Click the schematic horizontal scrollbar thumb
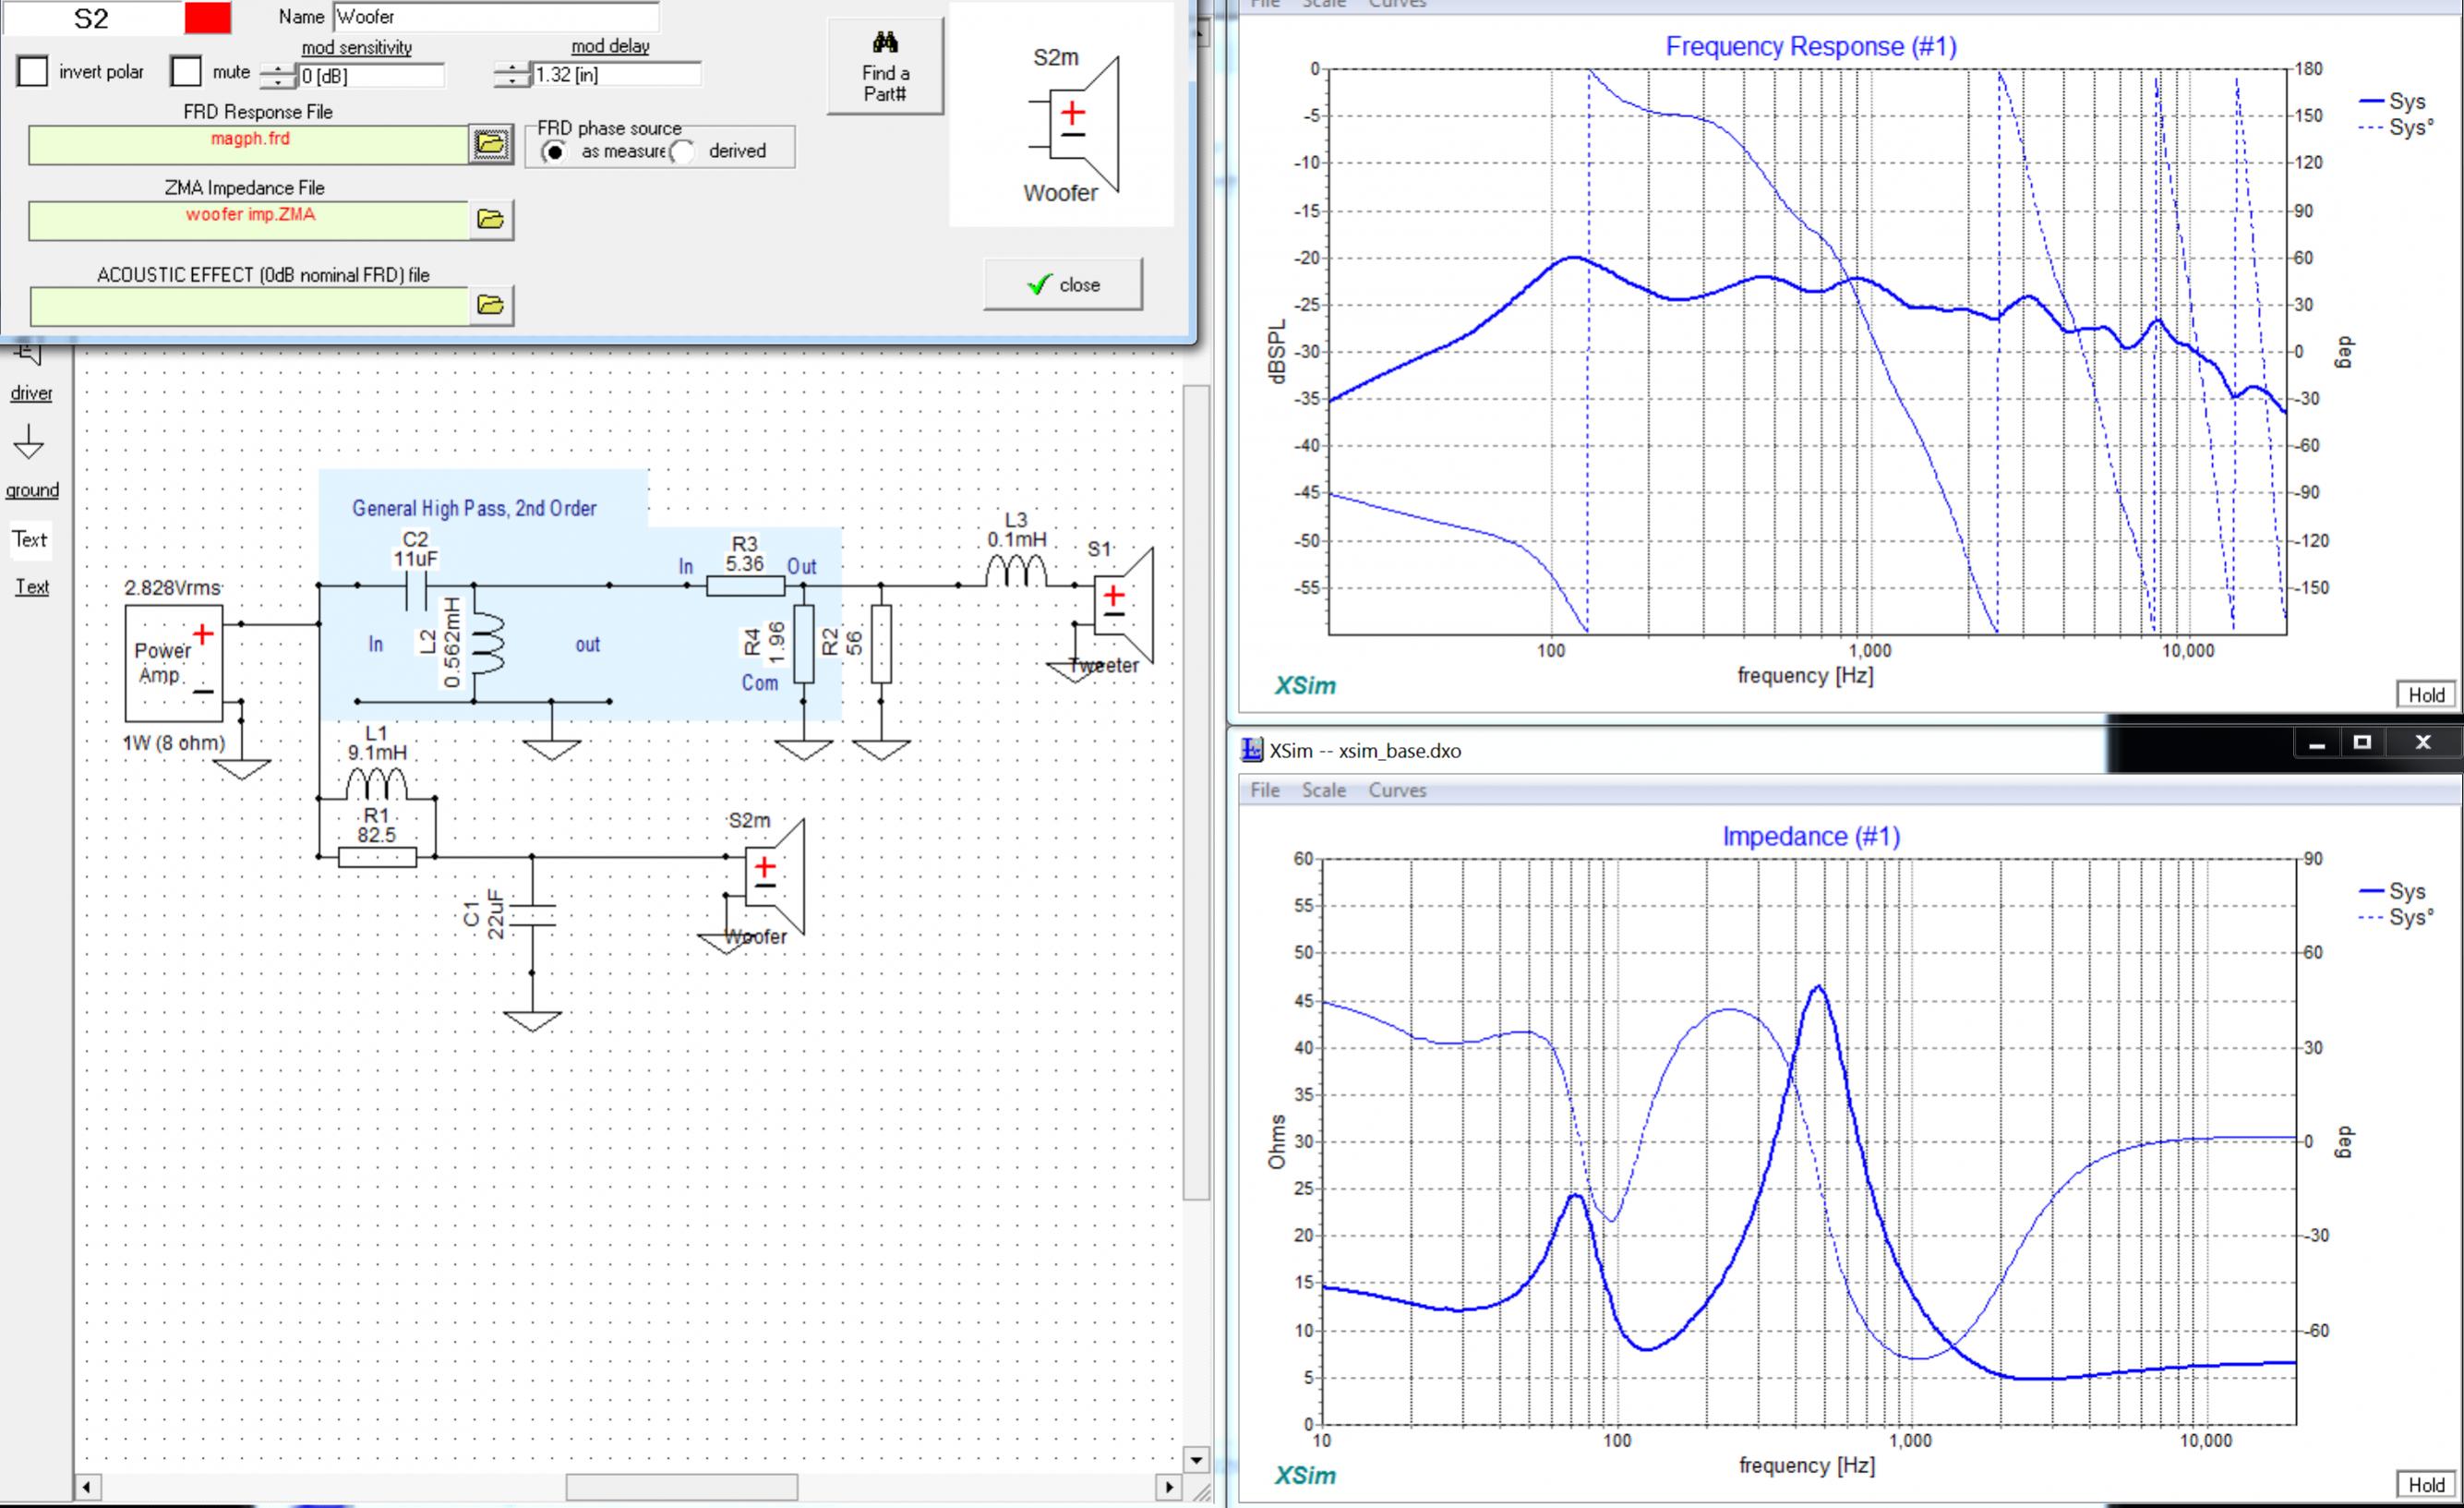Screen dimensions: 2464x1508 point(681,1487)
